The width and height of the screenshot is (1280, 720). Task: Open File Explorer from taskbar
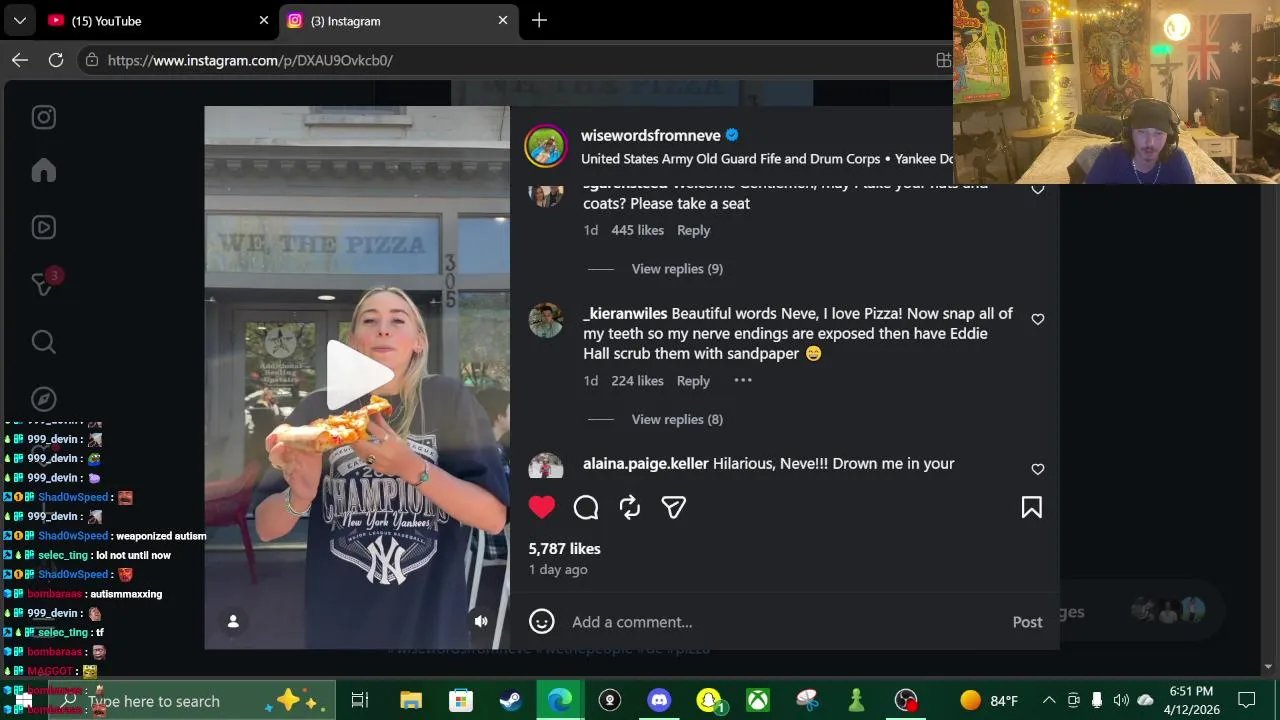[x=410, y=701]
